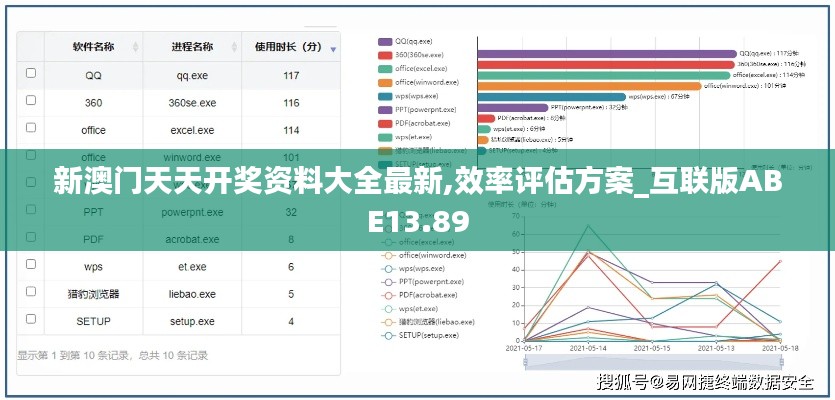The width and height of the screenshot is (835, 400).
Task: Toggle 猎豹浏览器(liebao.exe) legend in line chart
Action: (x=428, y=322)
